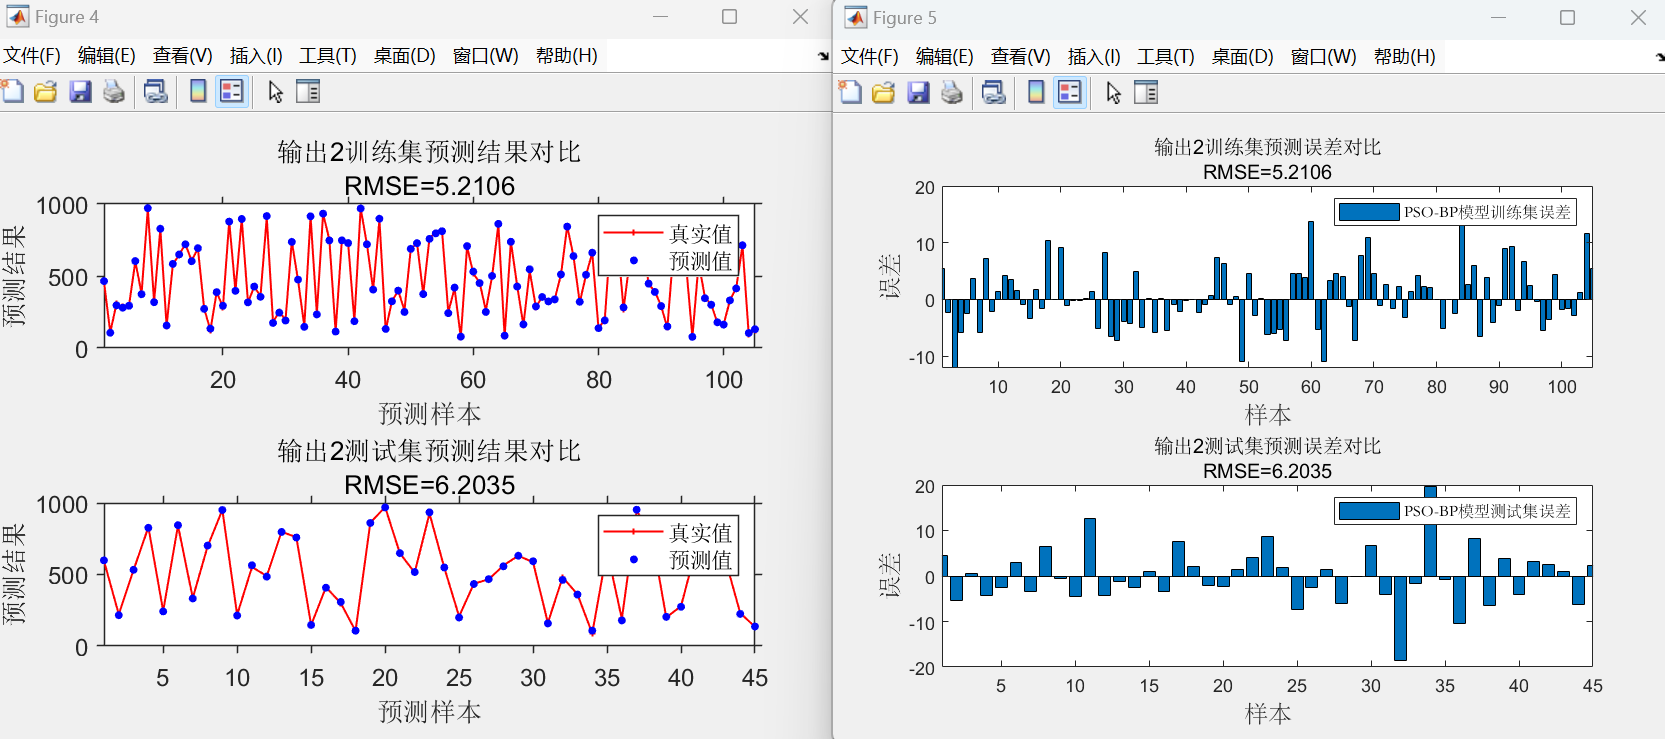1665x739 pixels.
Task: Select the 输出2训练集预测结果对比 plot title
Action: click(429, 152)
